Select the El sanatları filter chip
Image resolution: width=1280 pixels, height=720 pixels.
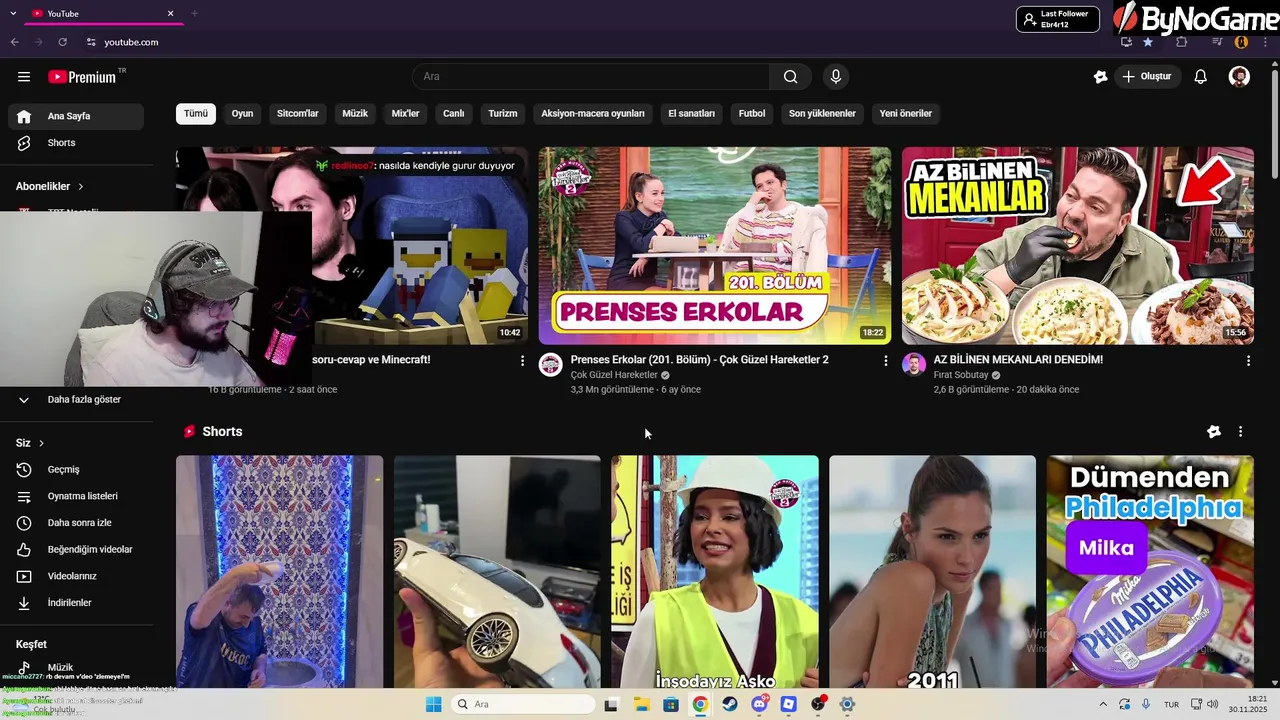[692, 114]
